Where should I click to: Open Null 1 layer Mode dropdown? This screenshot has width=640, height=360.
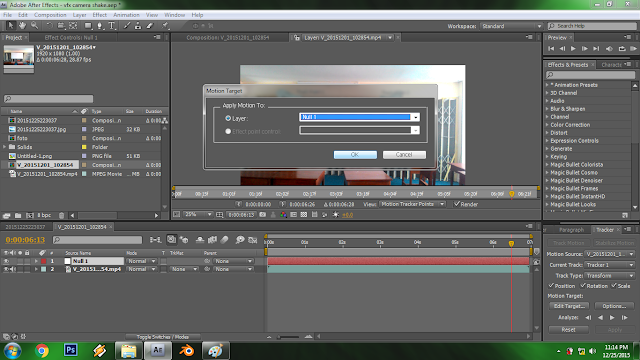[x=141, y=261]
